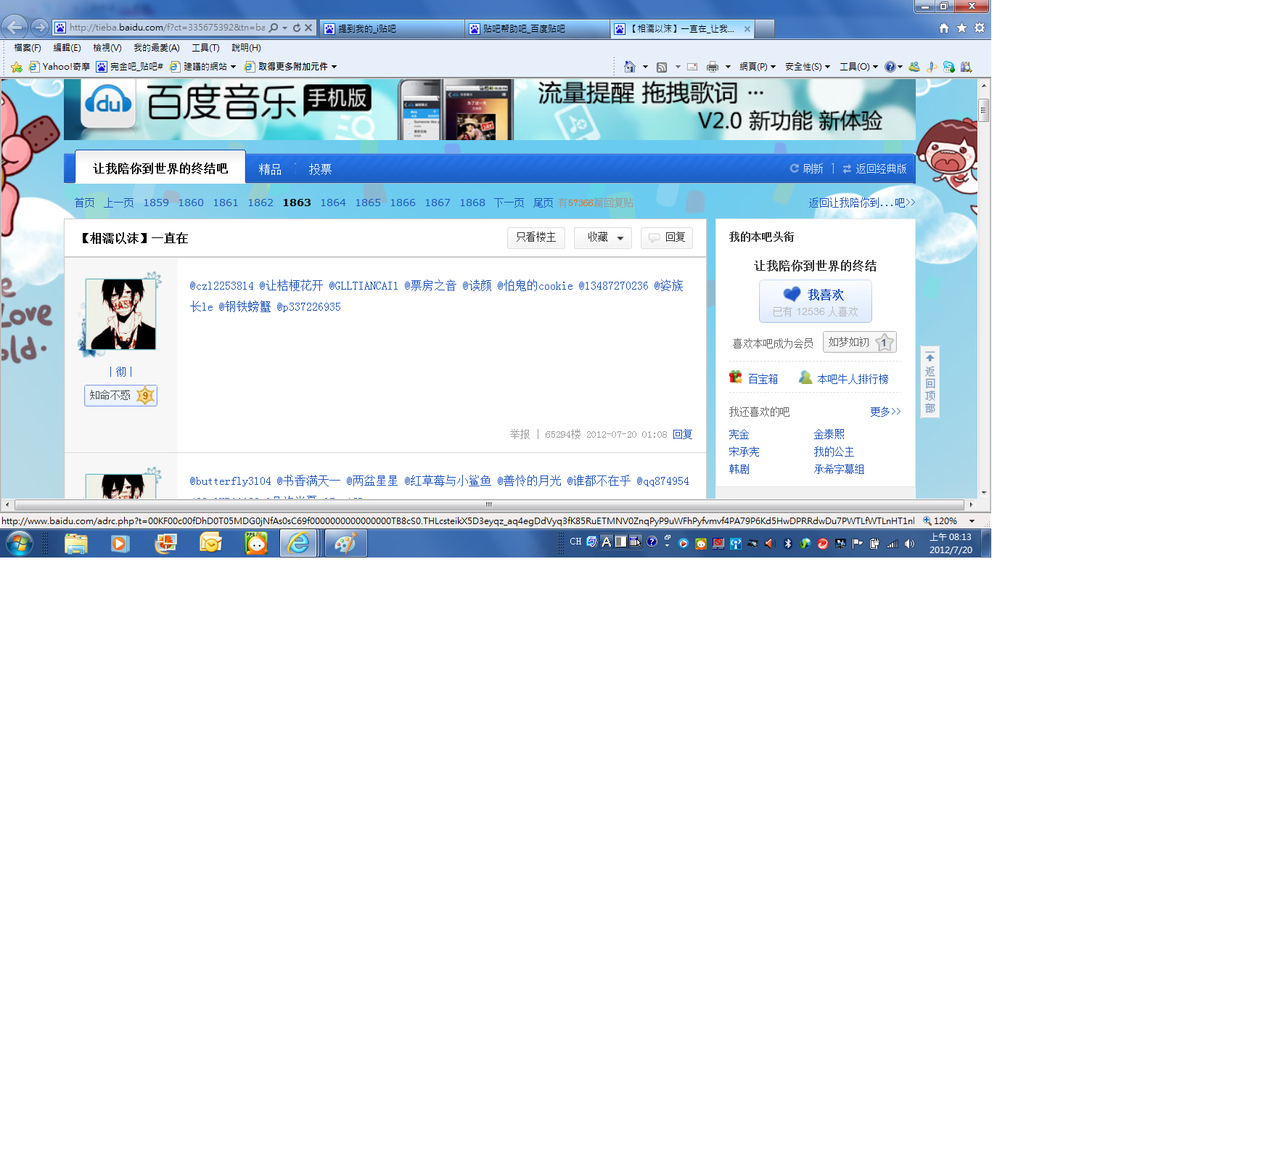Click the RSS feeds icon in the command bar

(x=662, y=67)
